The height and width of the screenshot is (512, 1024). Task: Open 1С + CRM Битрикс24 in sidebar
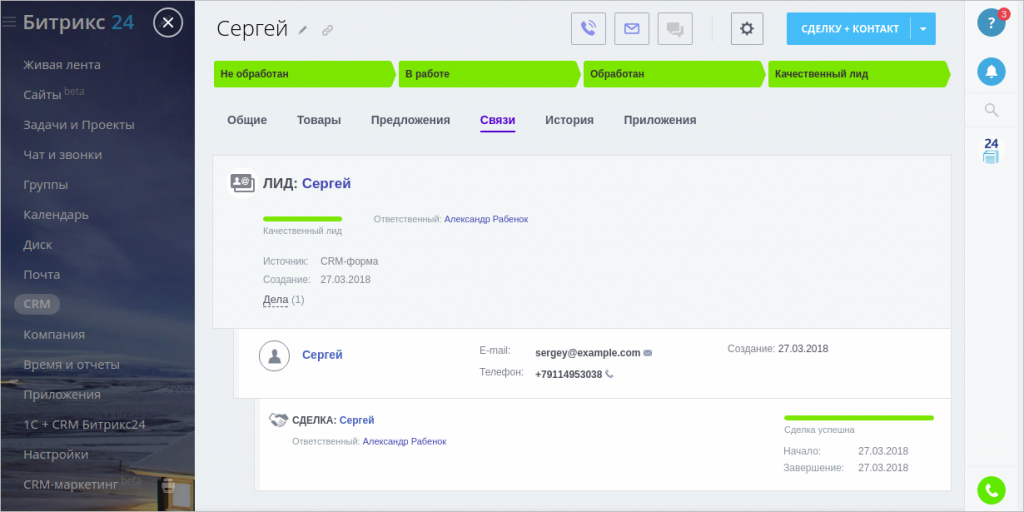pyautogui.click(x=84, y=424)
